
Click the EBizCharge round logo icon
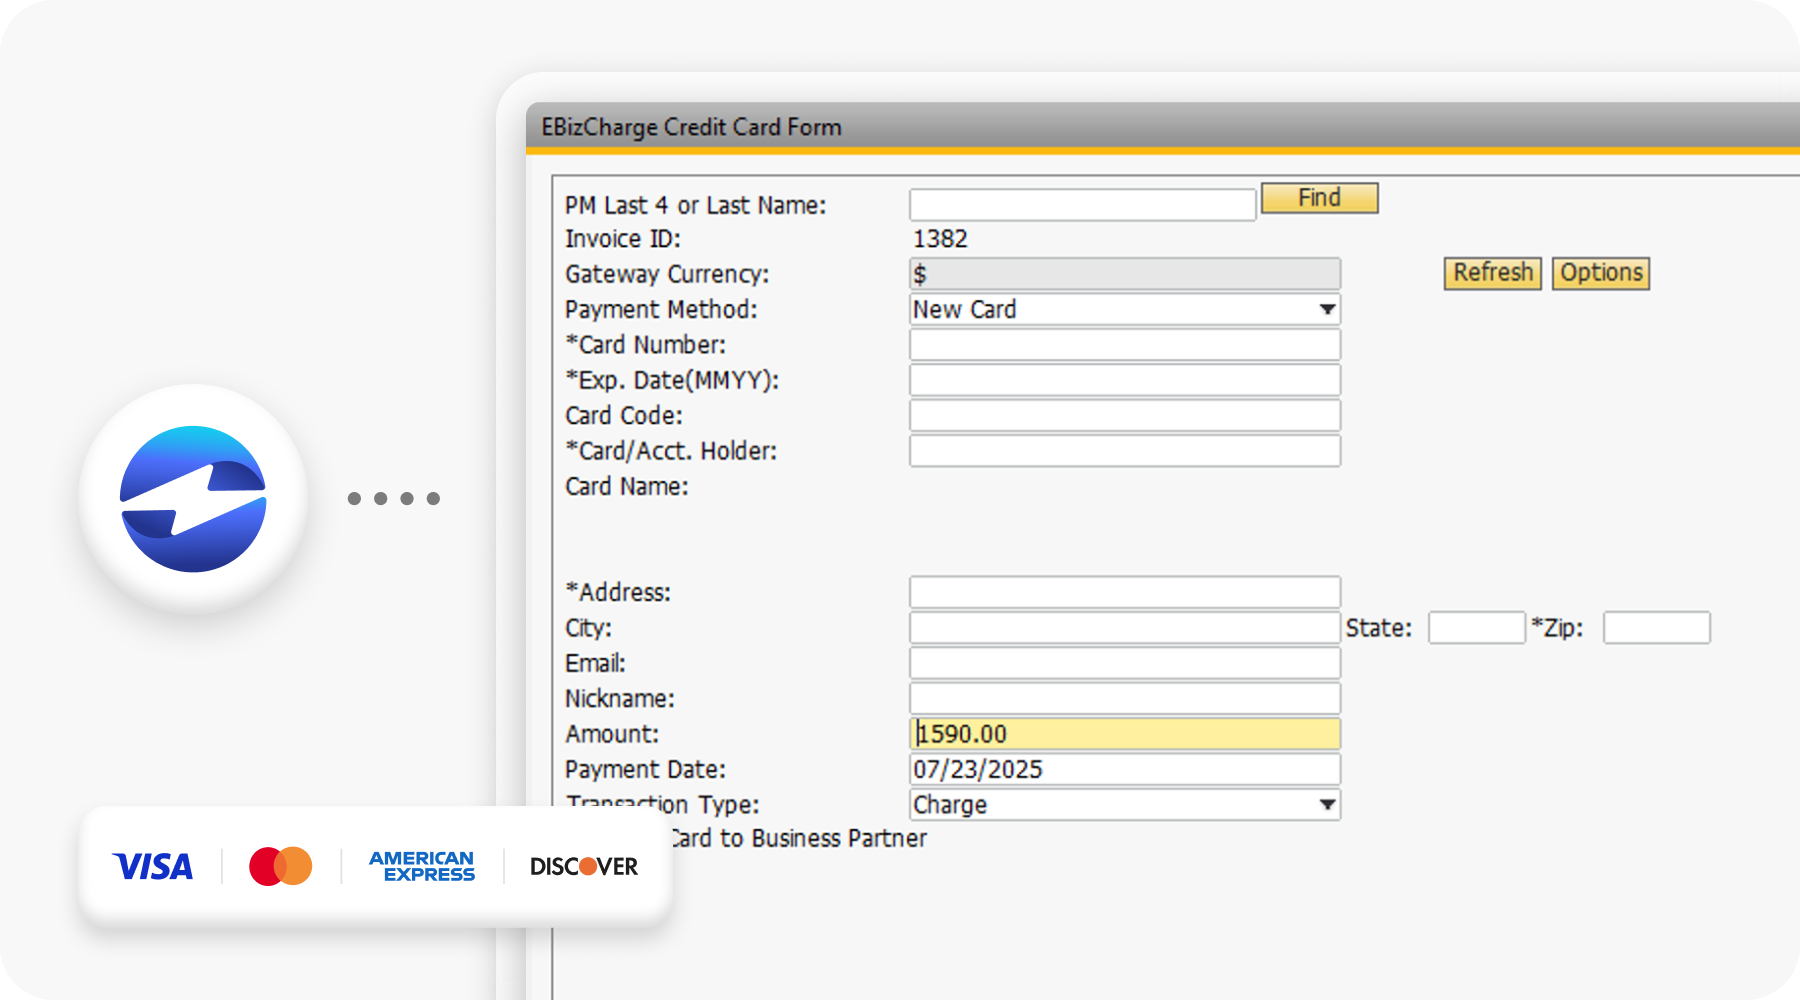tap(193, 499)
